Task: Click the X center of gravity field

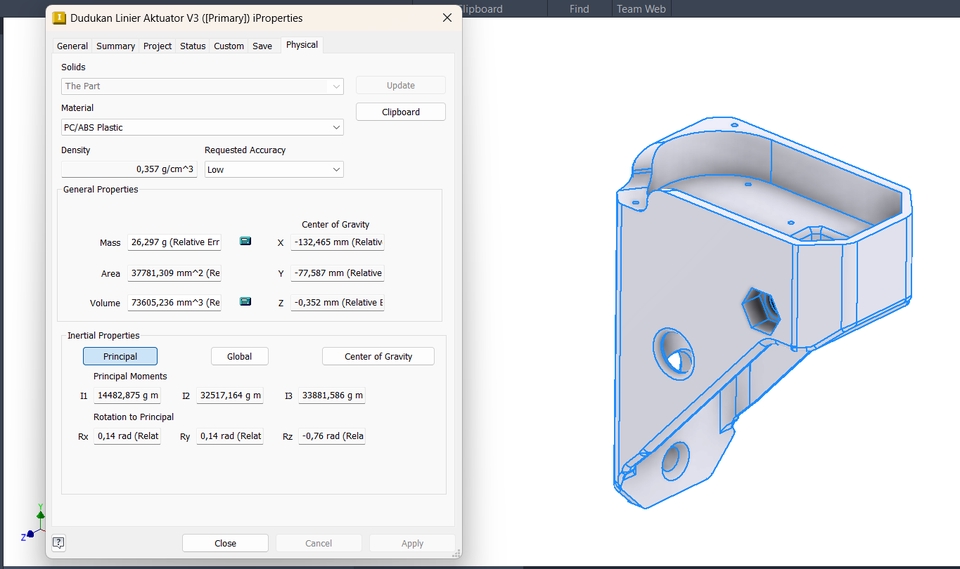Action: (337, 242)
